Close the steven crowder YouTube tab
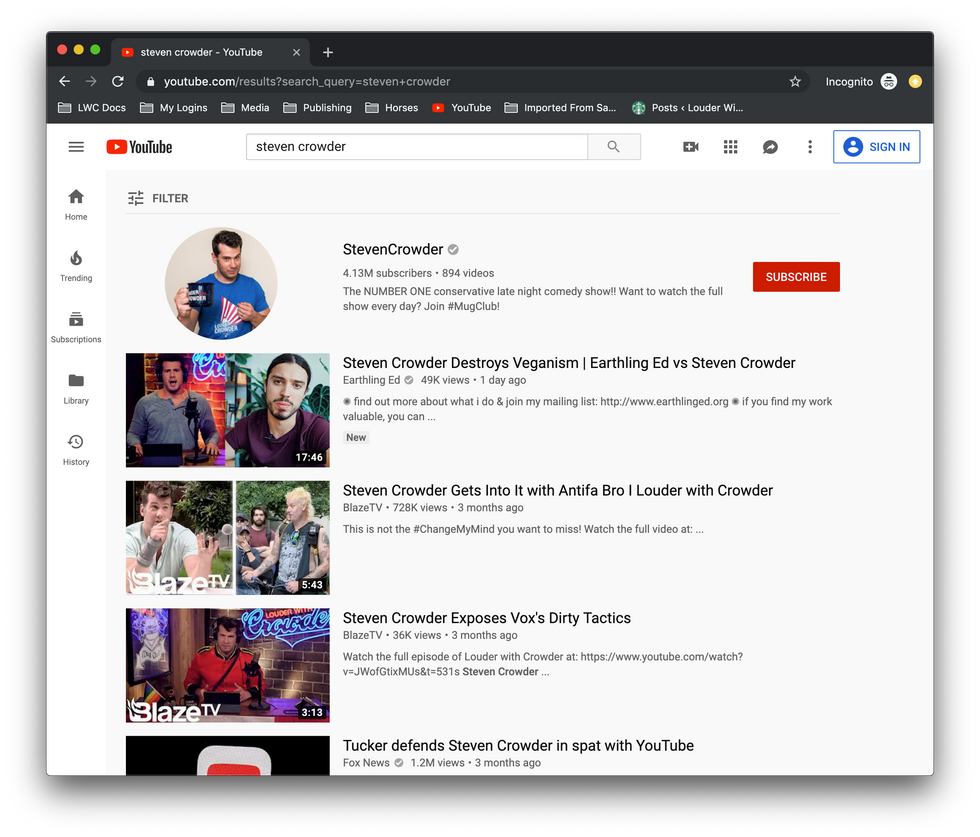980x837 pixels. [296, 53]
